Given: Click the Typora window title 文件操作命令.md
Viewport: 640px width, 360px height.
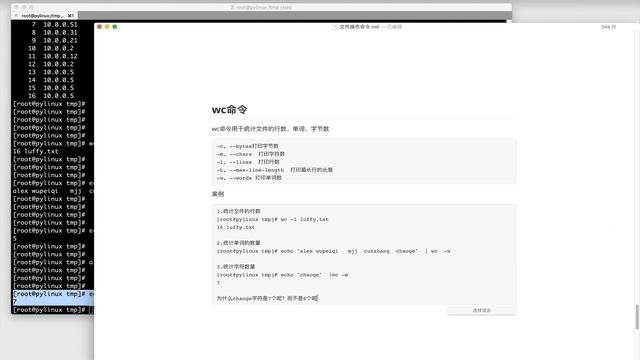Looking at the screenshot, I should tap(359, 27).
